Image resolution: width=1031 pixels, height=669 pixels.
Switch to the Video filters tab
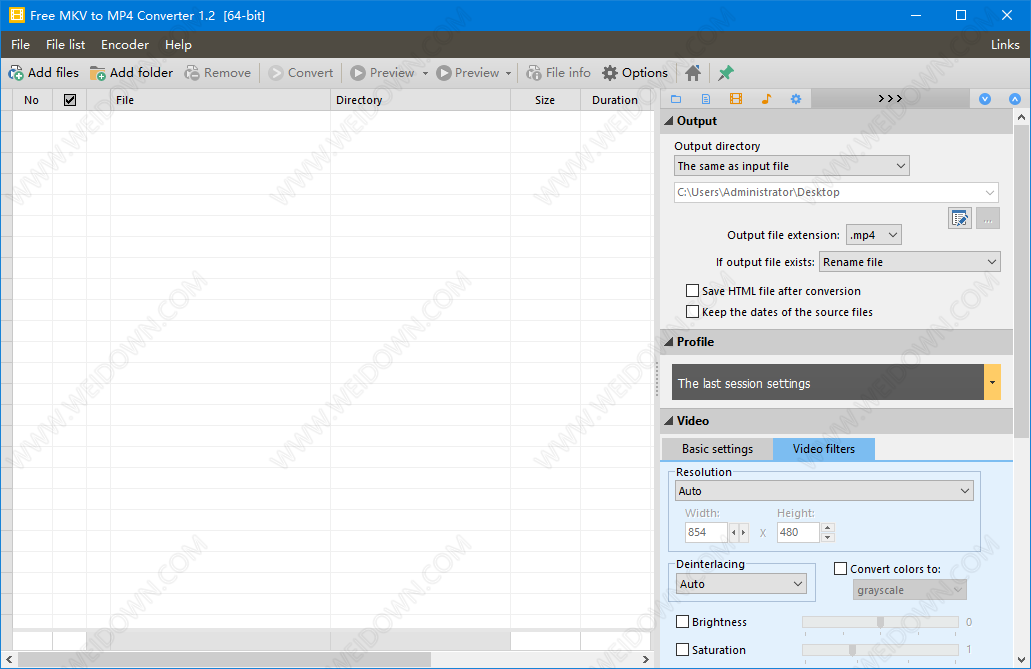click(824, 449)
